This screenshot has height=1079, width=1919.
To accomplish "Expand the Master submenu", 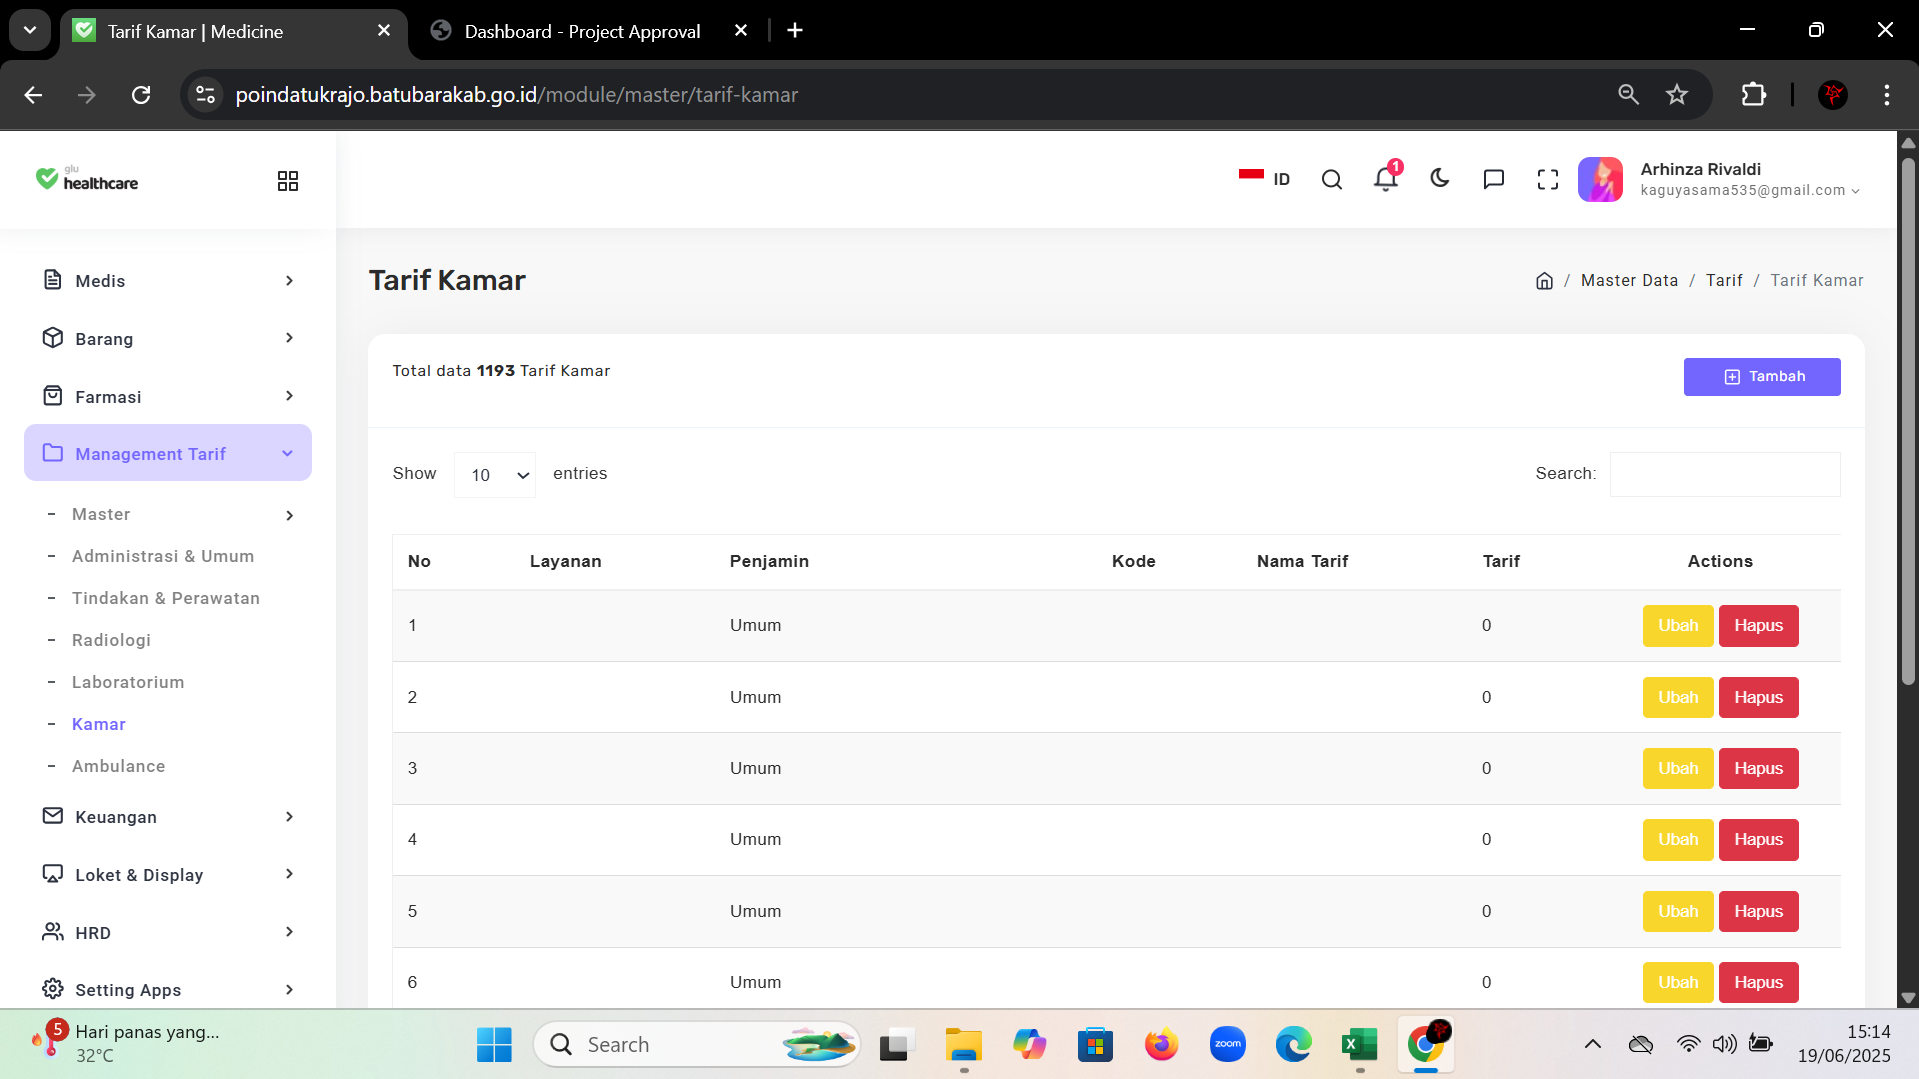I will 170,514.
